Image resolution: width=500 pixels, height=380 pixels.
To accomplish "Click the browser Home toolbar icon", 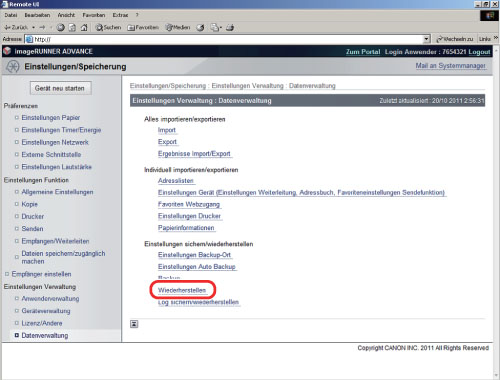I will 84,28.
